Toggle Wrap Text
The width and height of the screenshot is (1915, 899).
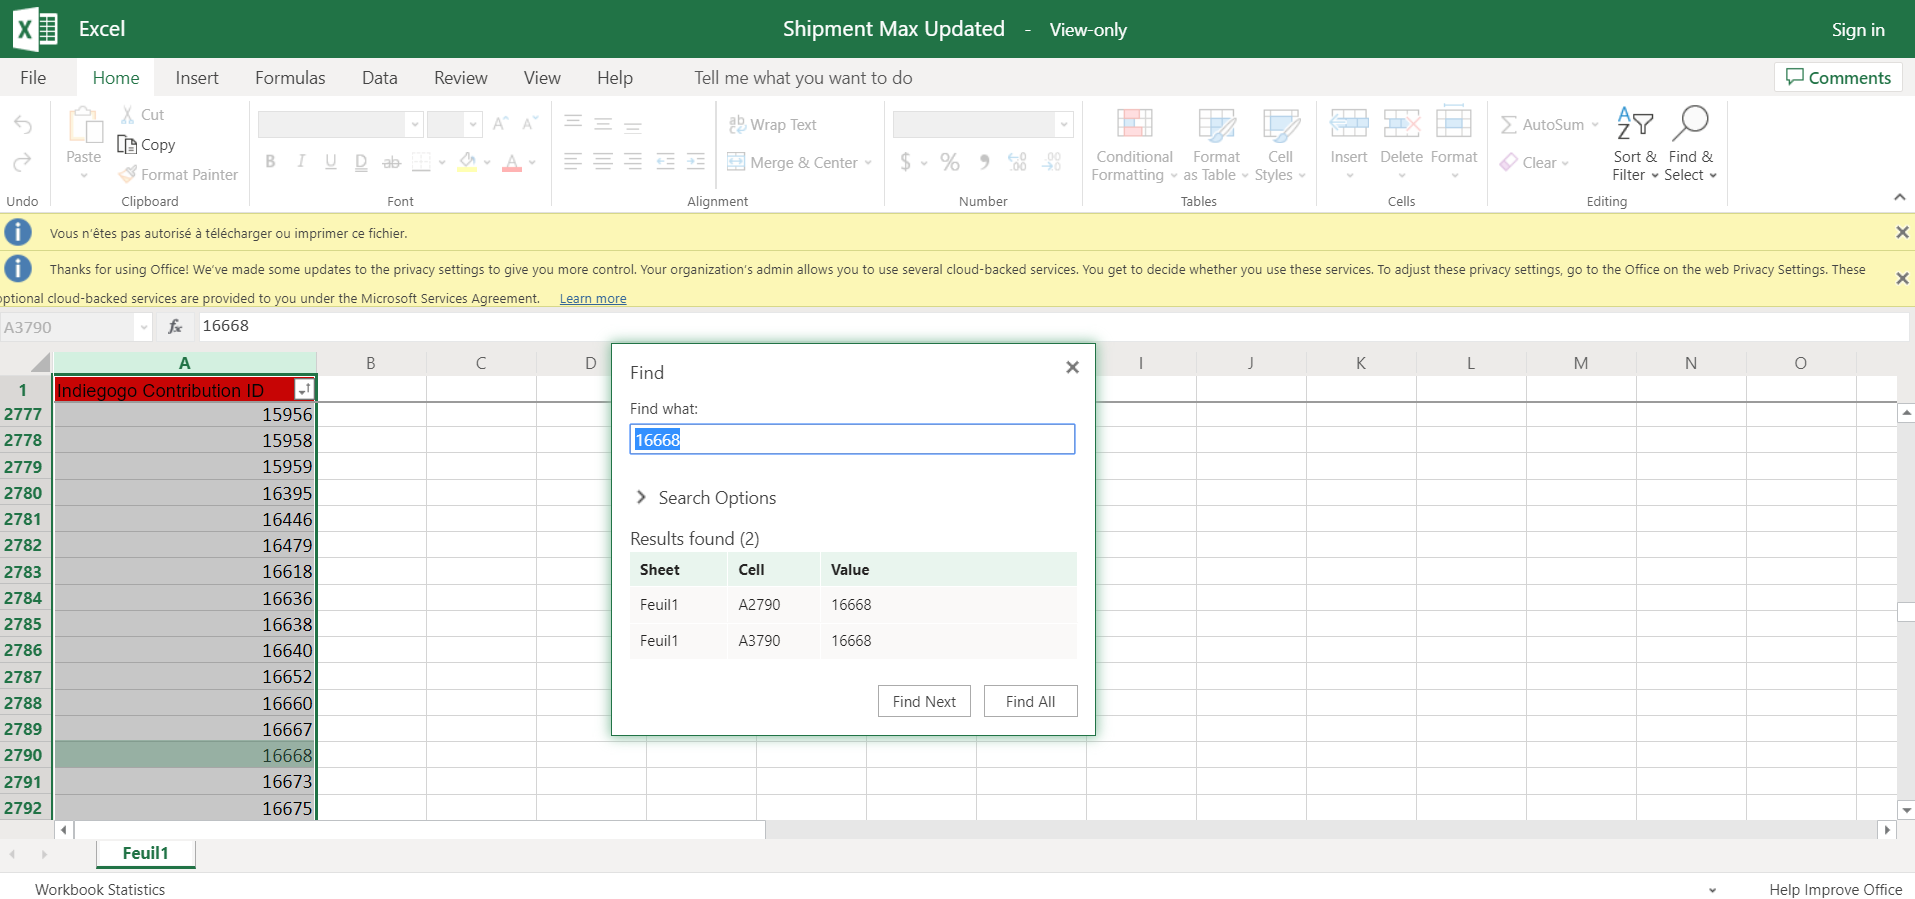pyautogui.click(x=772, y=124)
